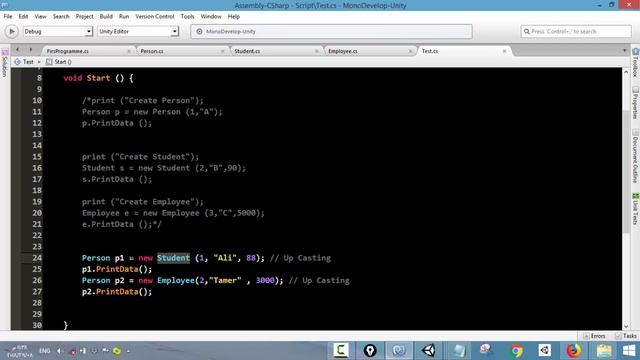Click line number 24 in the gutter

[x=37, y=258]
